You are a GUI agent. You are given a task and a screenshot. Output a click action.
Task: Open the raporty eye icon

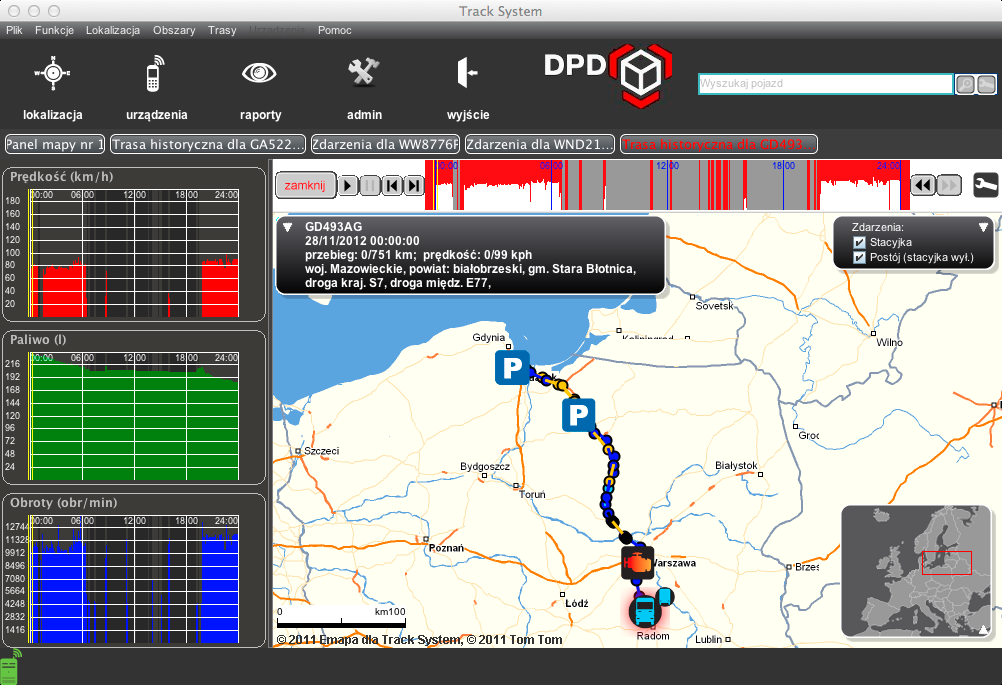259,73
